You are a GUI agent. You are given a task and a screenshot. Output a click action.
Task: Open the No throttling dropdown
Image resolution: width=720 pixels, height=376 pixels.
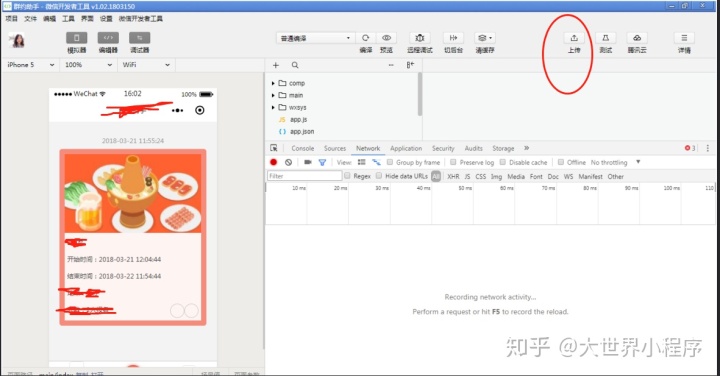pyautogui.click(x=615, y=162)
